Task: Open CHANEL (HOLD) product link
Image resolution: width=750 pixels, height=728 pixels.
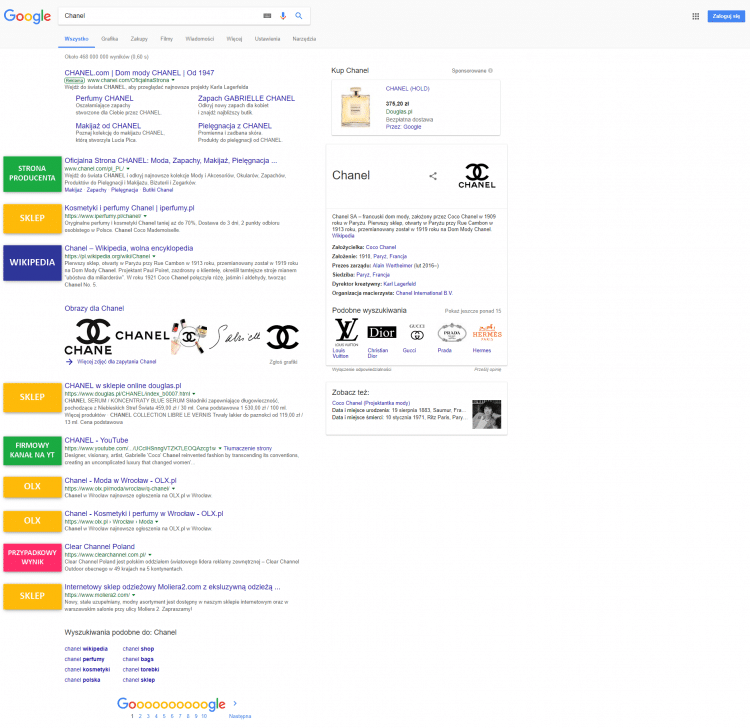Action: [408, 89]
